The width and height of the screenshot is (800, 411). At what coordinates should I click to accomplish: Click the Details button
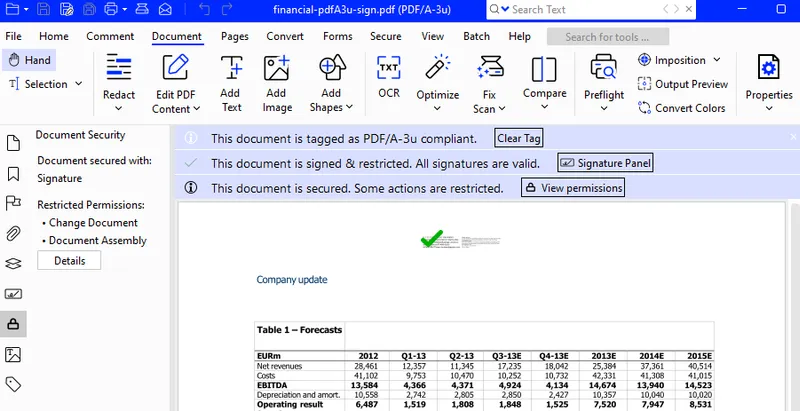click(69, 261)
